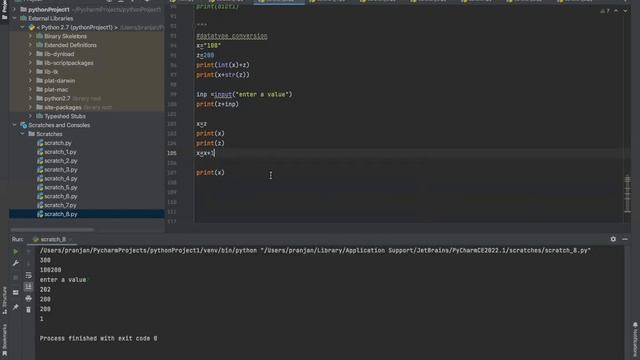Expand the plat-darwin folder
The width and height of the screenshot is (640, 360).
(30, 81)
